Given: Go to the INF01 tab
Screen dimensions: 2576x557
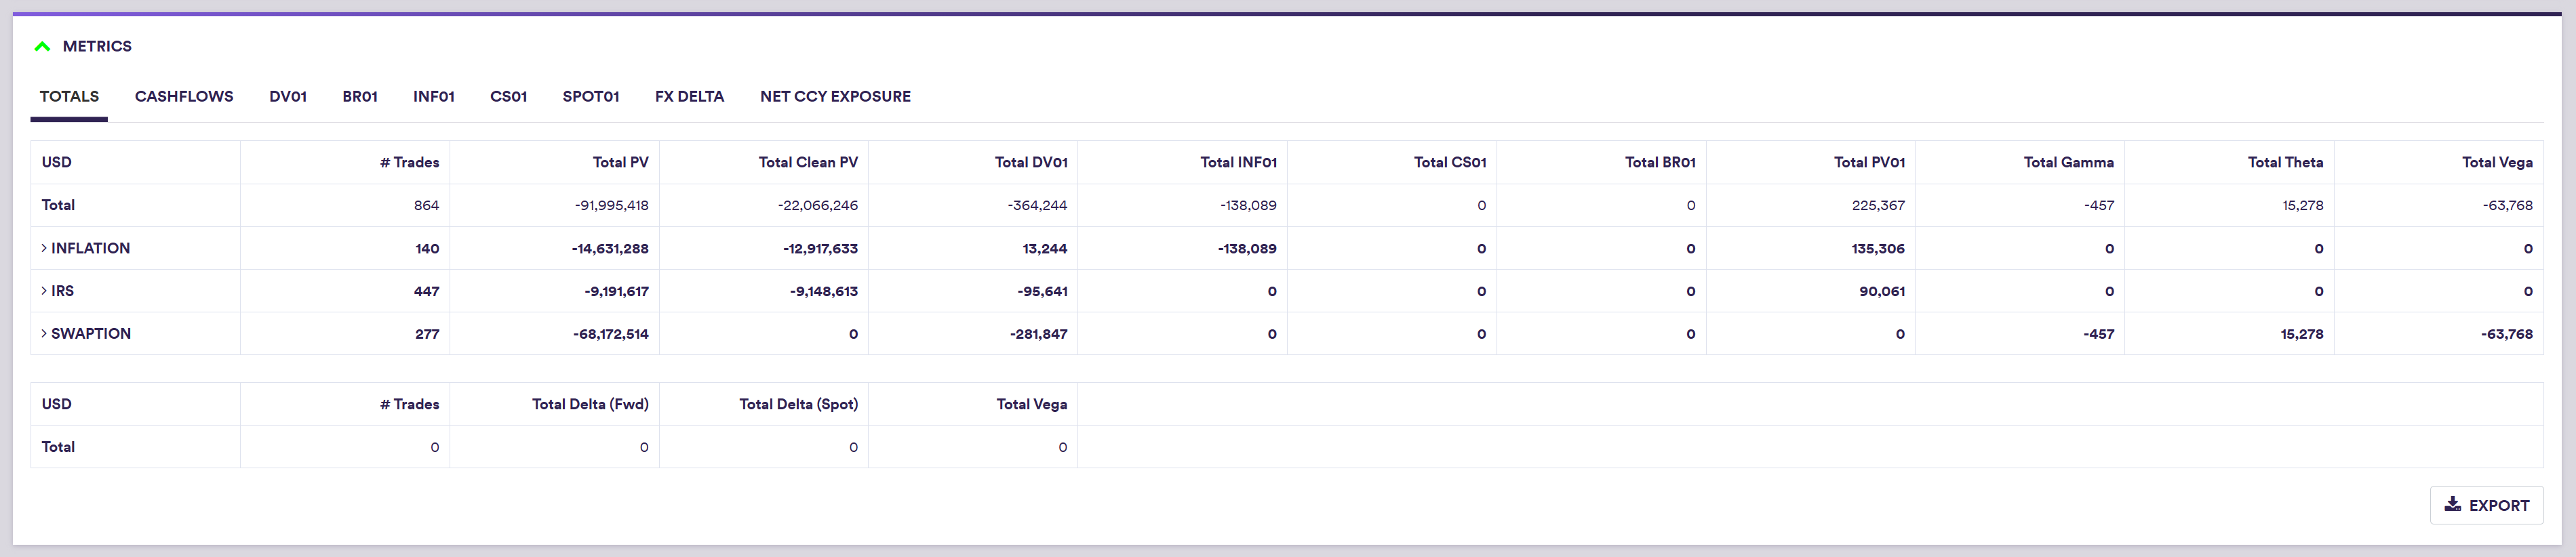Looking at the screenshot, I should tap(434, 97).
